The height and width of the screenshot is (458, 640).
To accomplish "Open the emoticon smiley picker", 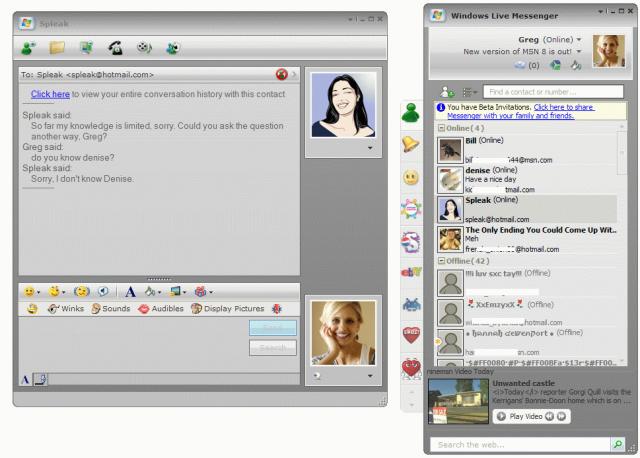I will (31, 291).
